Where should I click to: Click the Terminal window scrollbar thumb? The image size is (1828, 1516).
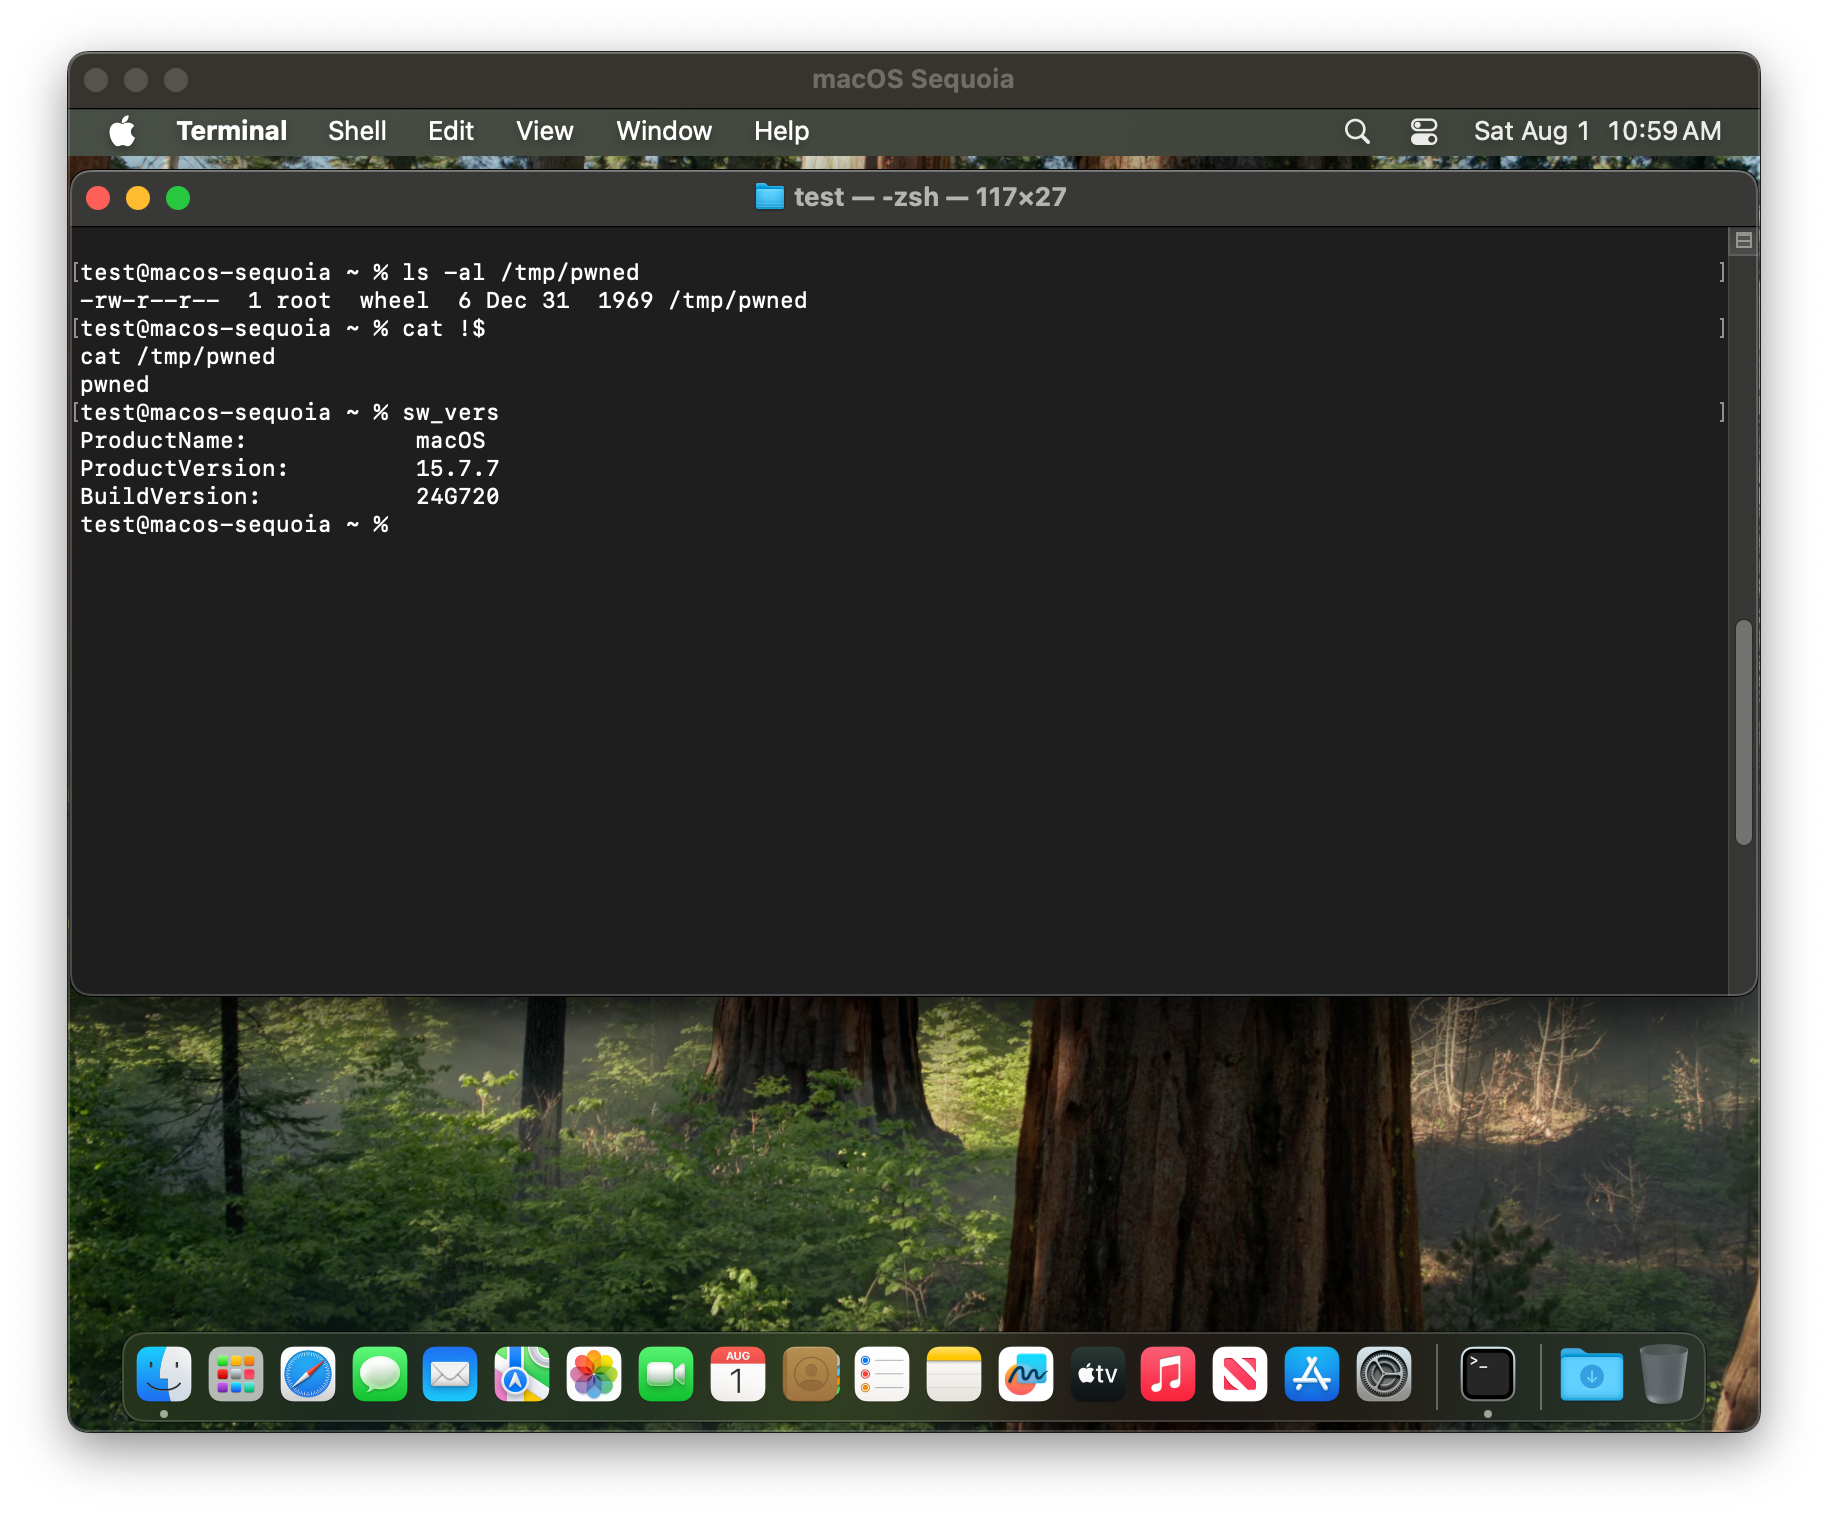click(1744, 732)
